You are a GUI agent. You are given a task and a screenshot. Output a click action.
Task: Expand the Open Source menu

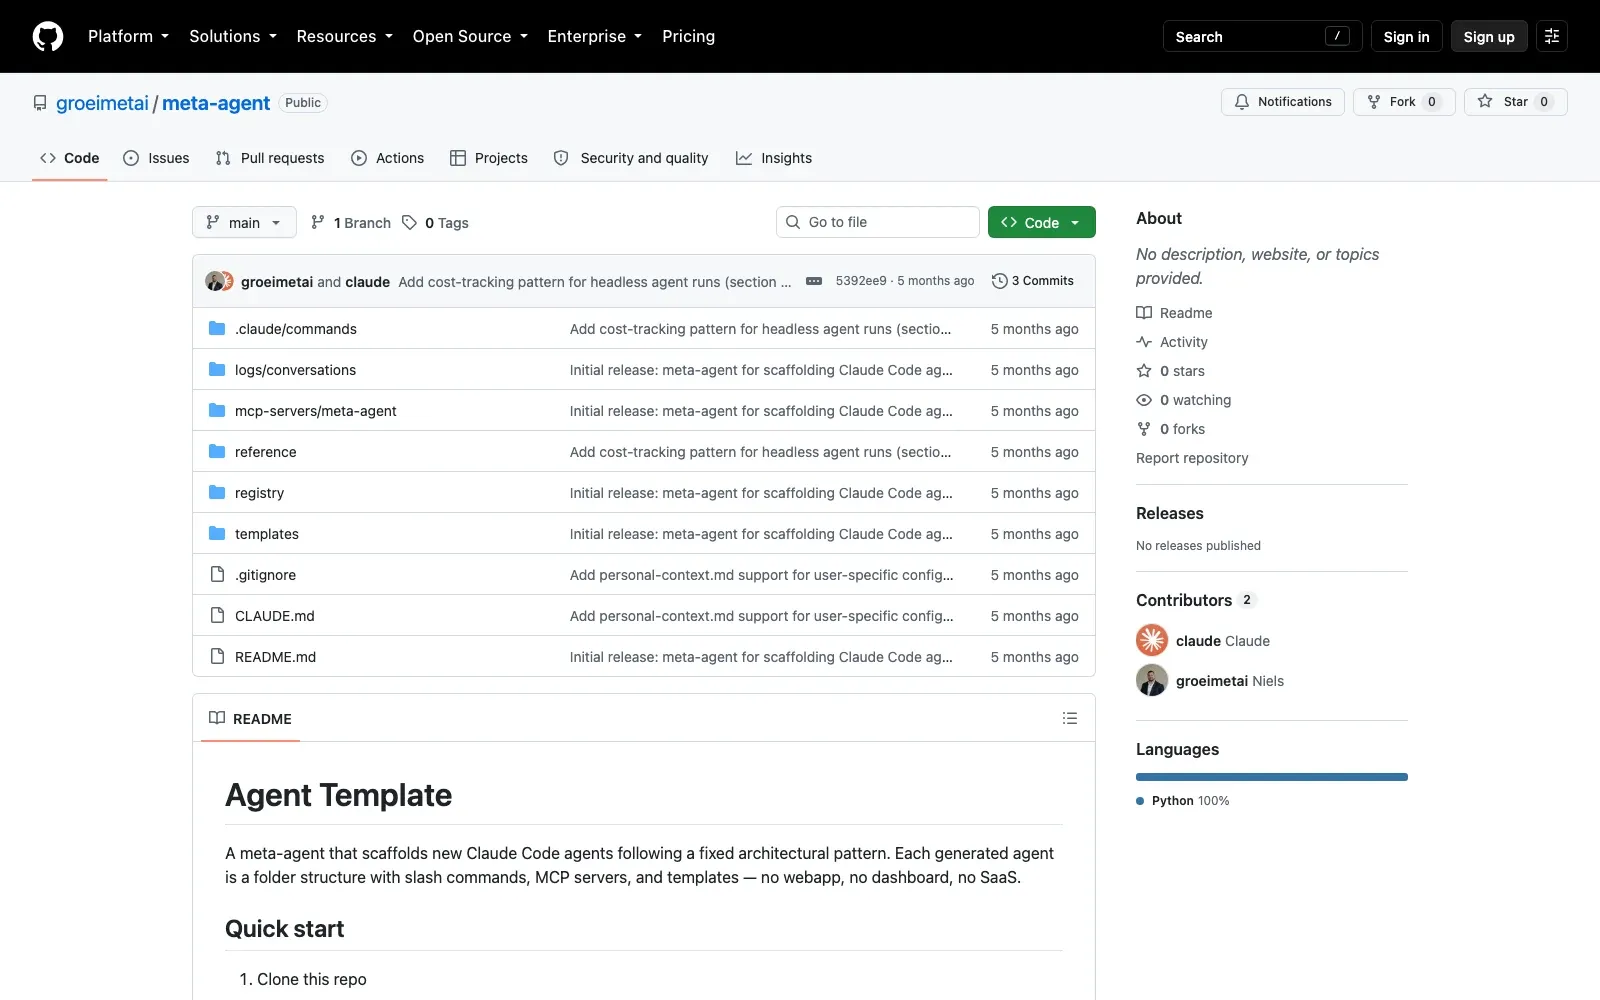470,36
